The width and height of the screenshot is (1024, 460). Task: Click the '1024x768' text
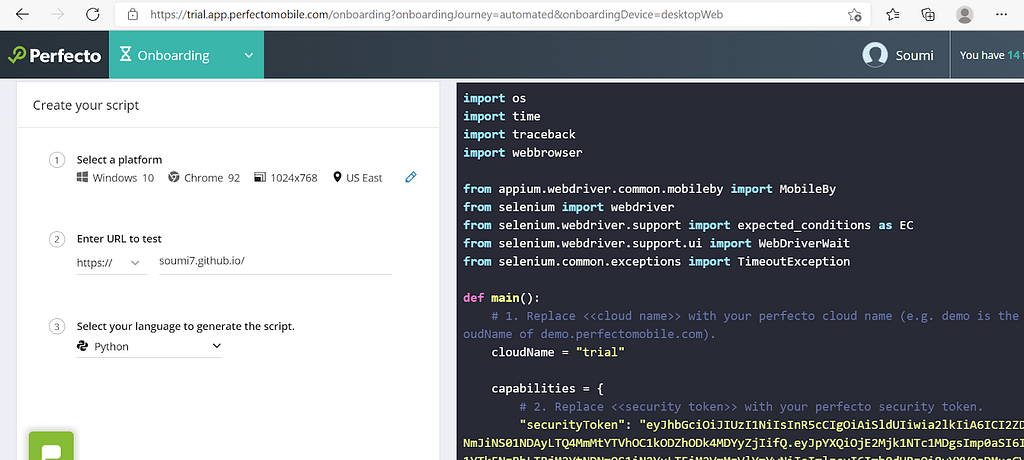[x=294, y=178]
